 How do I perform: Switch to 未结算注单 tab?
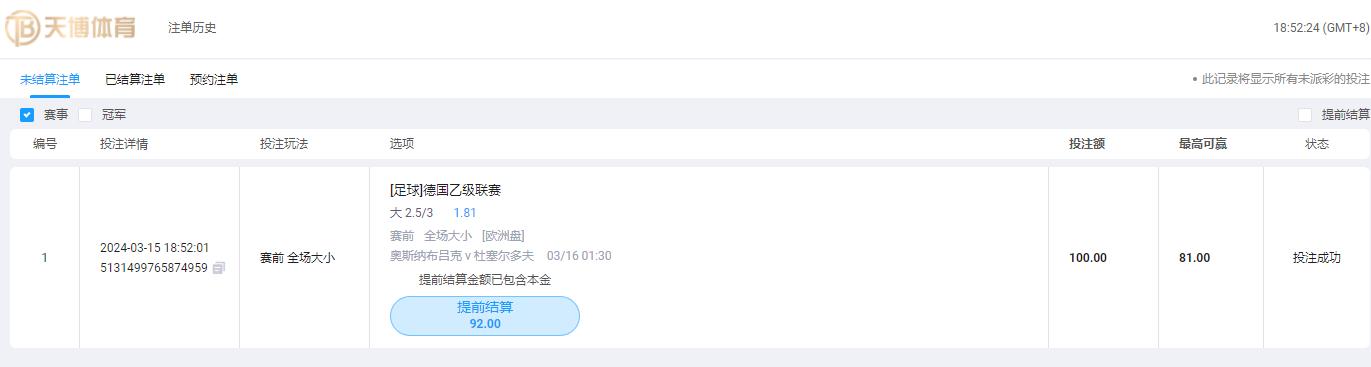pos(50,79)
